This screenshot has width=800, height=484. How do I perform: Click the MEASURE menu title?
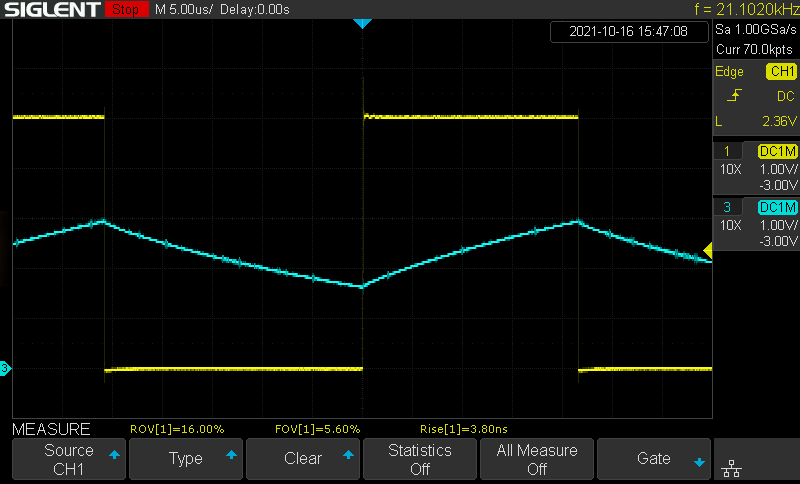coord(51,429)
